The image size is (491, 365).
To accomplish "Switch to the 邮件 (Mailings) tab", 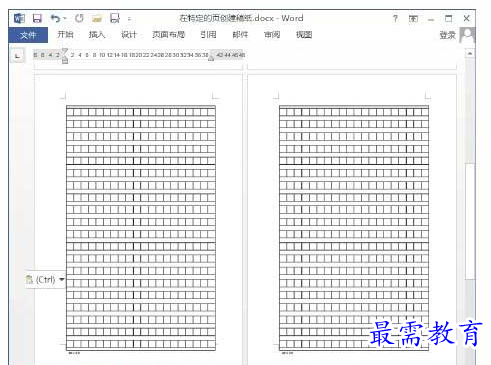I will [240, 34].
